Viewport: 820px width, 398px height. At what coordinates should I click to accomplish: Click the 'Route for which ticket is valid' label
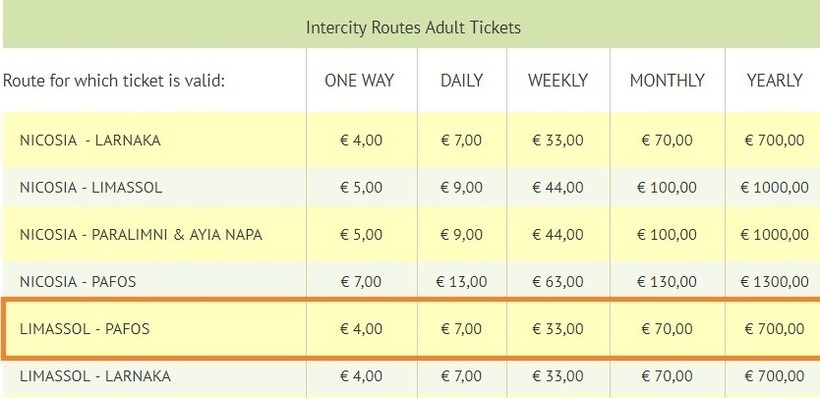tap(113, 81)
